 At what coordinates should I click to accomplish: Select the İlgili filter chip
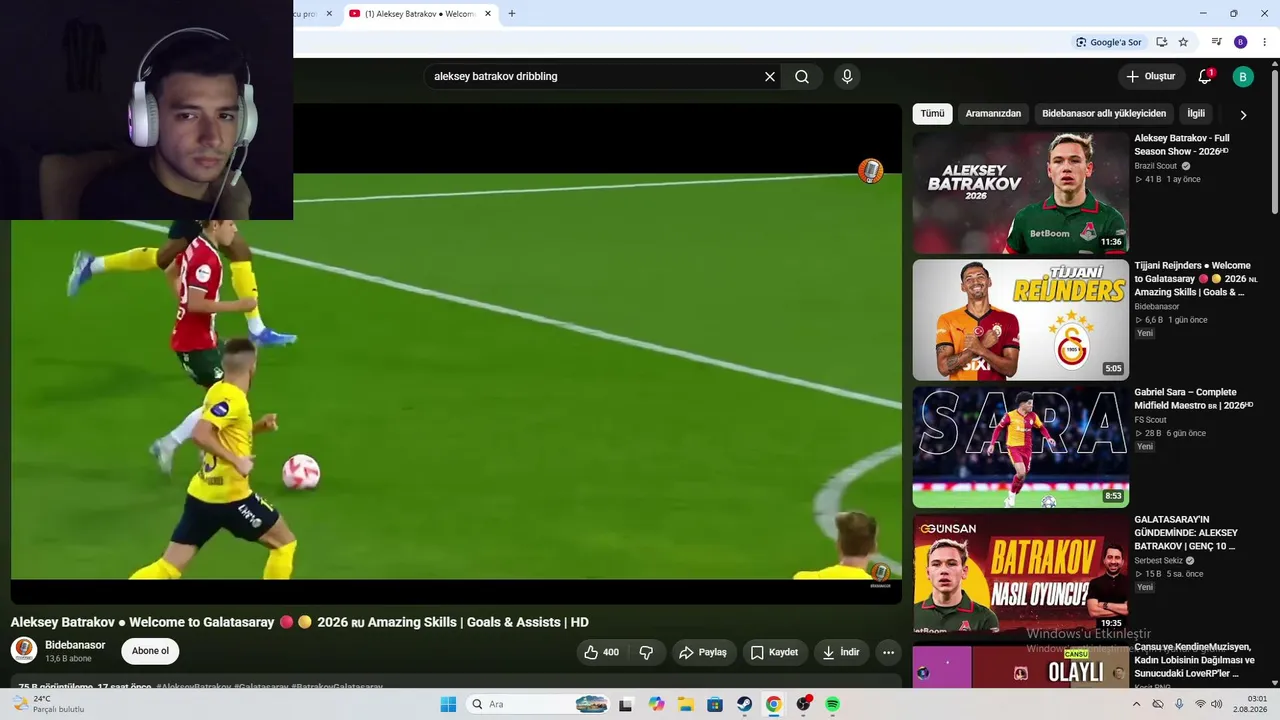(x=1196, y=114)
